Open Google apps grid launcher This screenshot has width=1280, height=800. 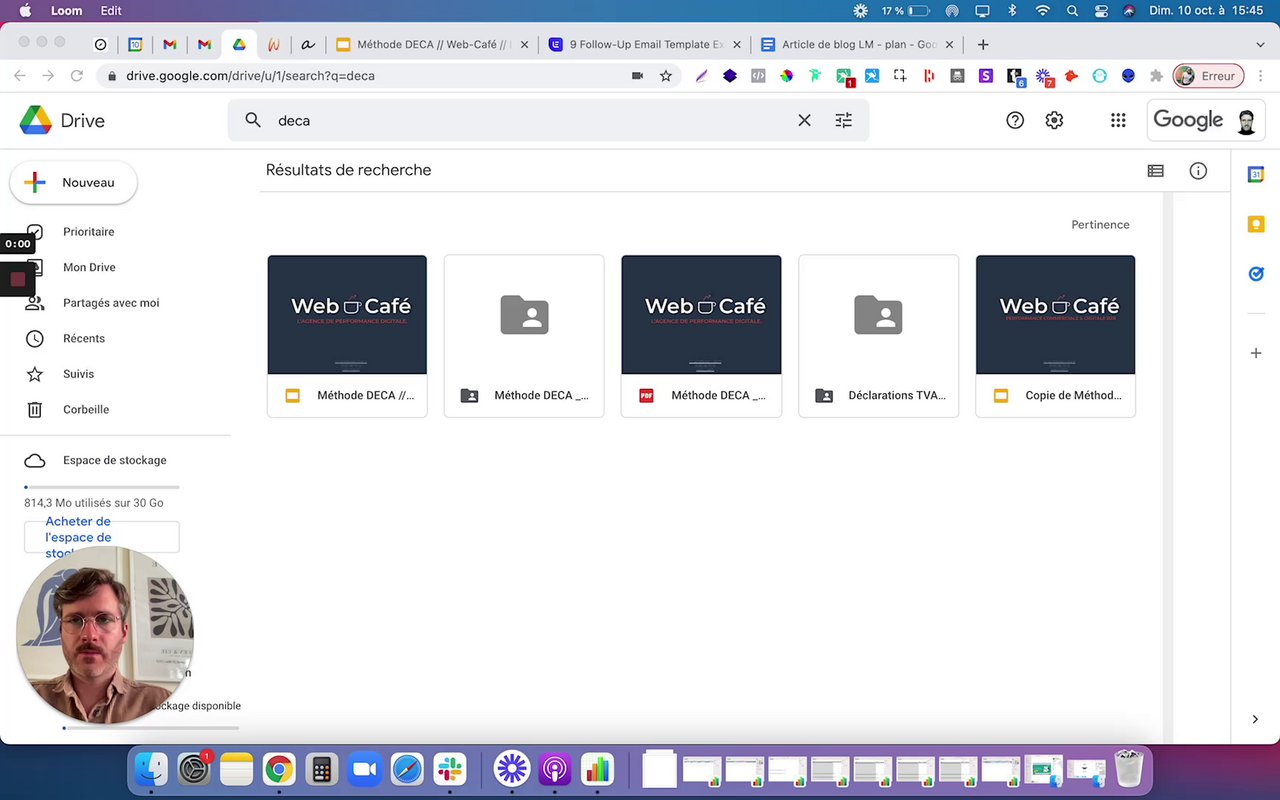(x=1118, y=120)
